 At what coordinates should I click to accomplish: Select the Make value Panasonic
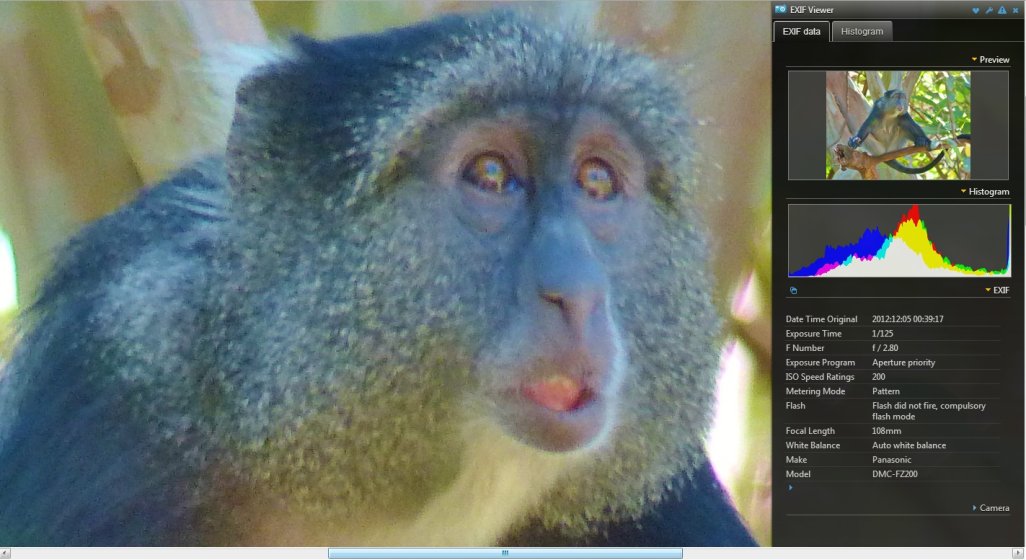pos(892,460)
